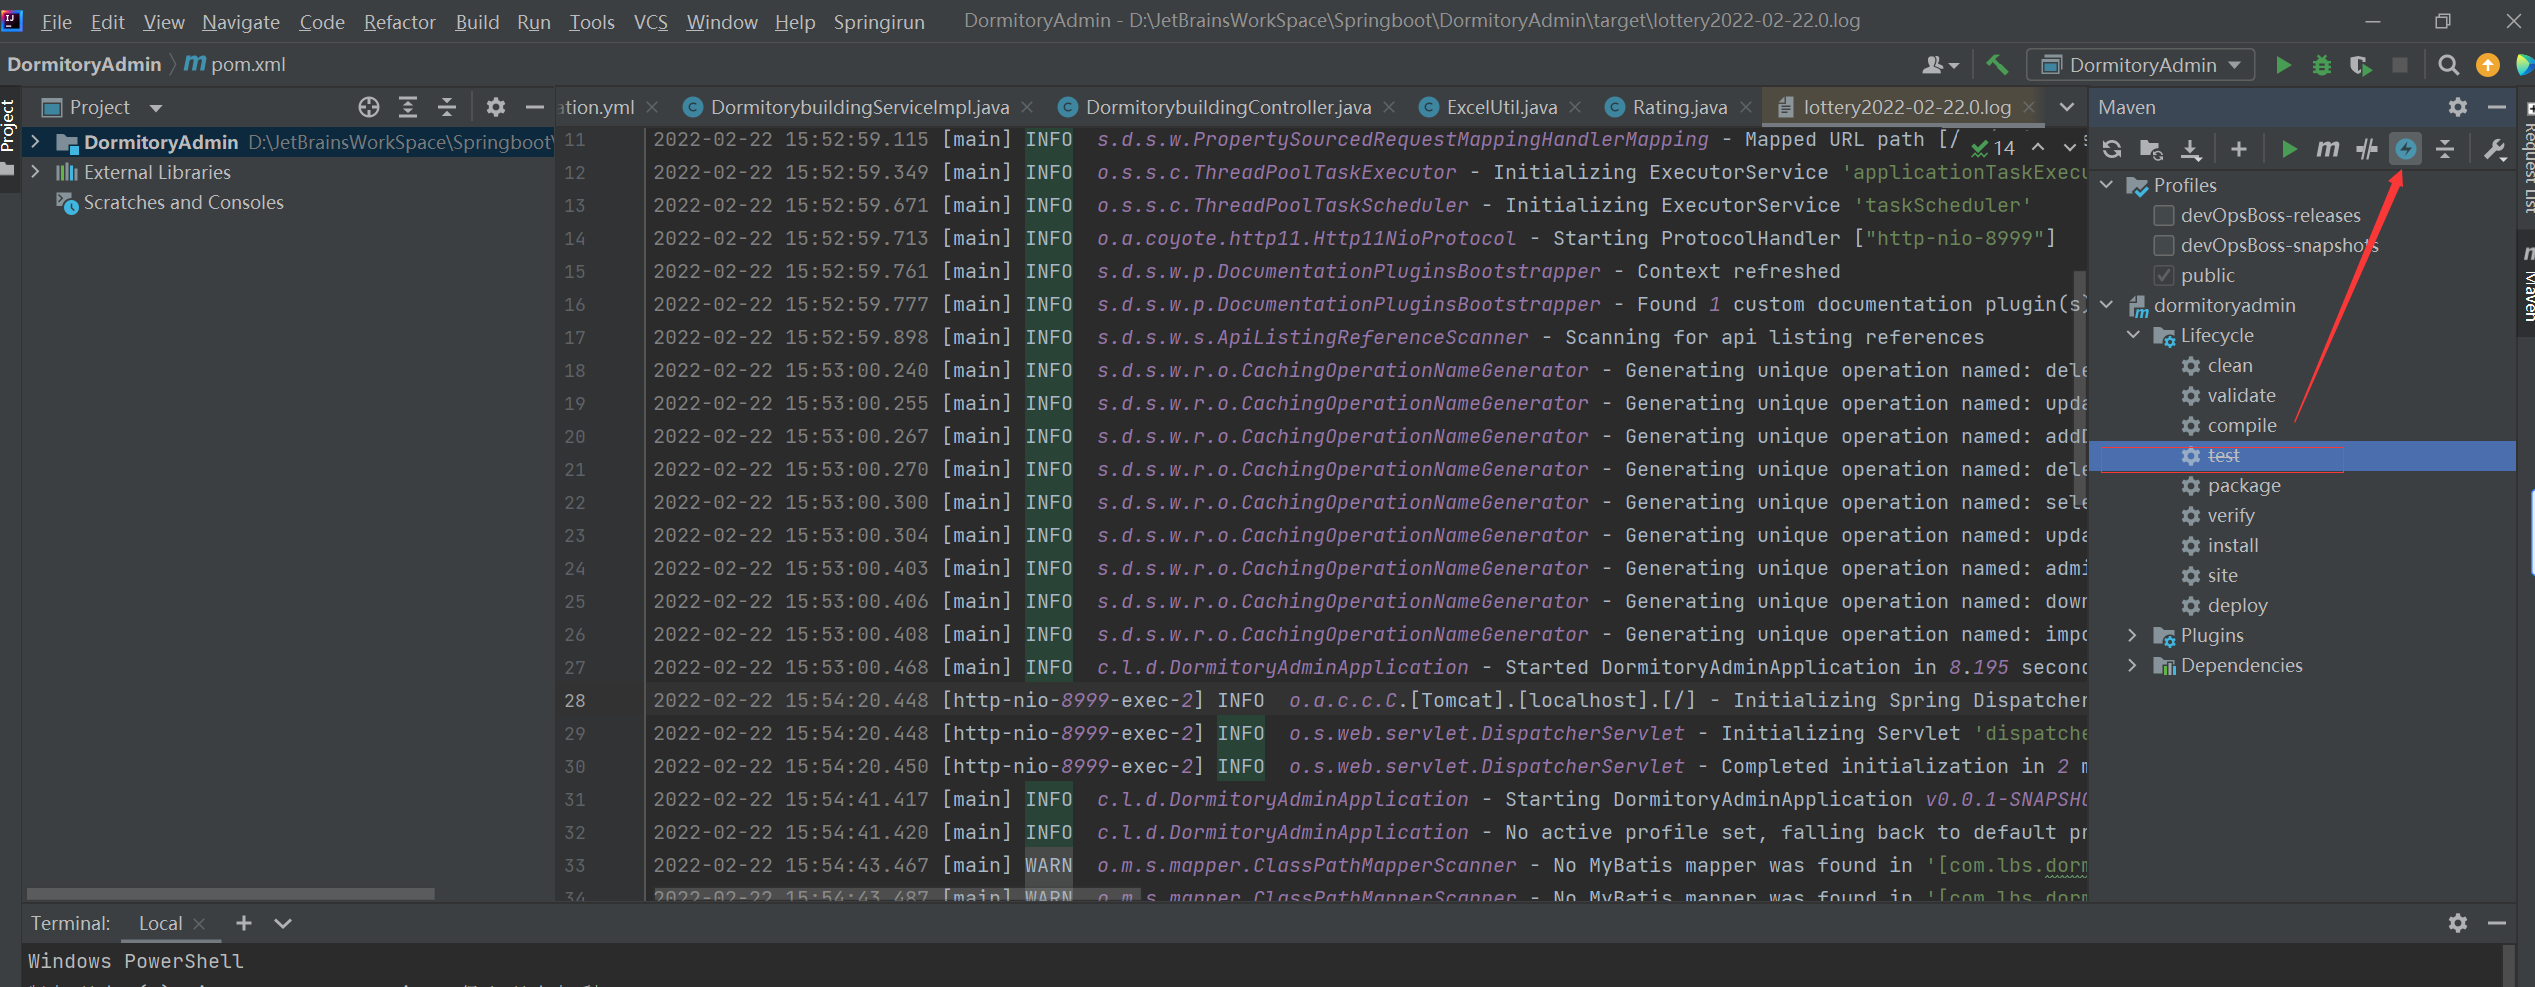Viewport: 2535px width, 987px height.
Task: Expand DormitoryAdmin project root
Action: (x=36, y=142)
